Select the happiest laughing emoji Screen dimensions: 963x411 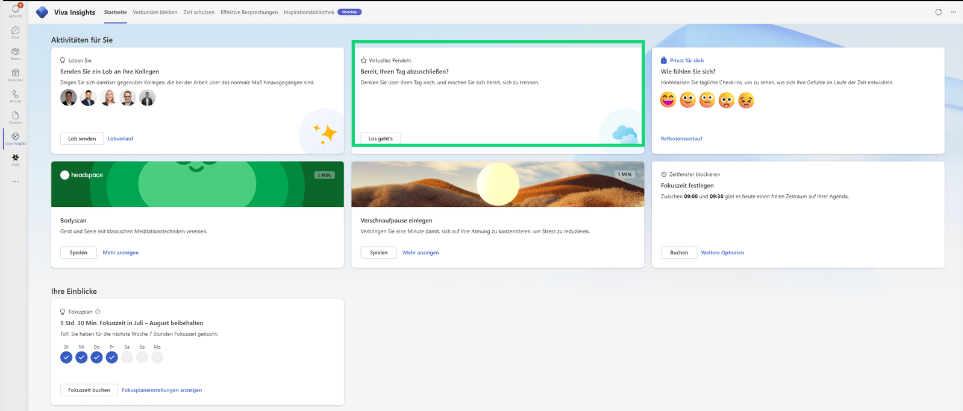tap(668, 100)
